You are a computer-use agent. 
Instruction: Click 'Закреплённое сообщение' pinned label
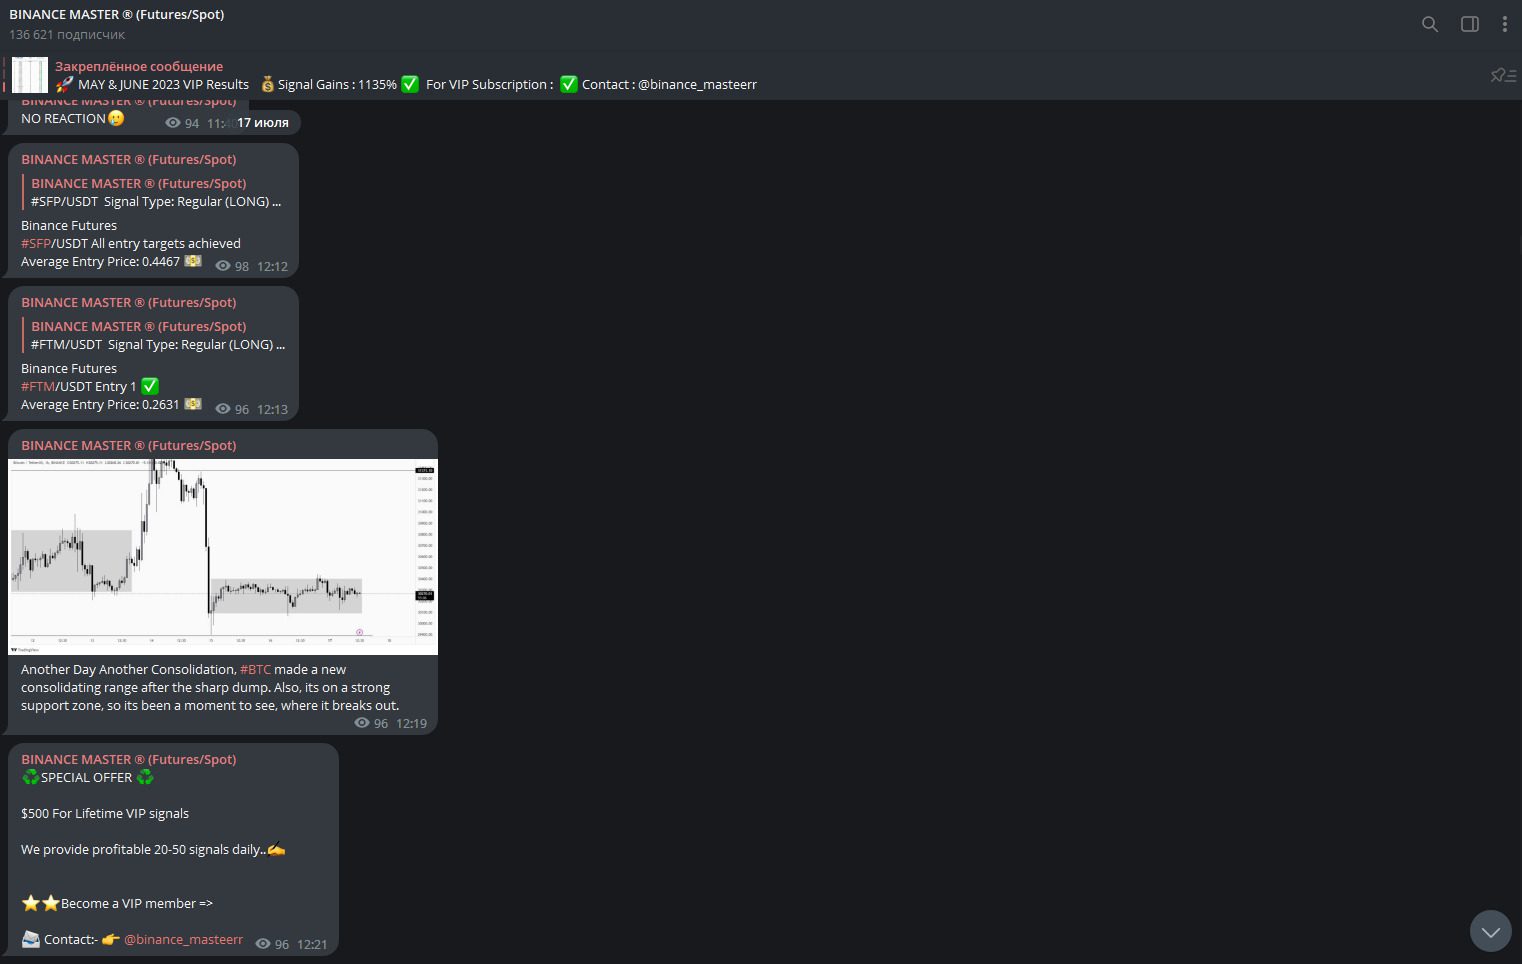pos(139,66)
